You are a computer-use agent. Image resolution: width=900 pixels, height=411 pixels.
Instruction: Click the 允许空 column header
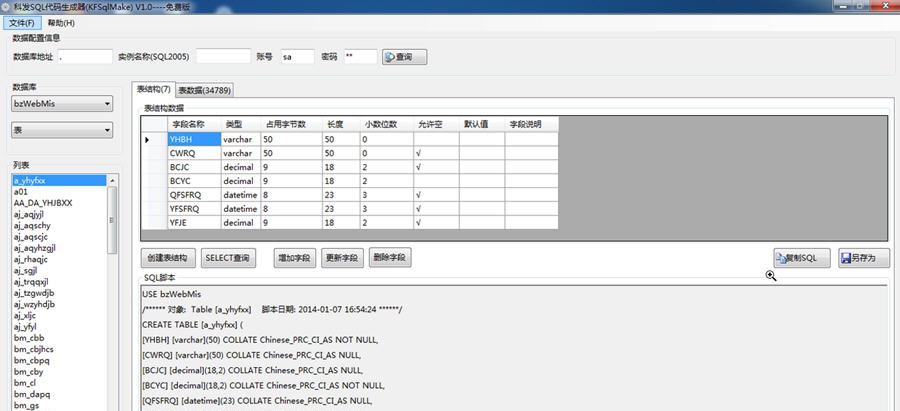point(436,124)
